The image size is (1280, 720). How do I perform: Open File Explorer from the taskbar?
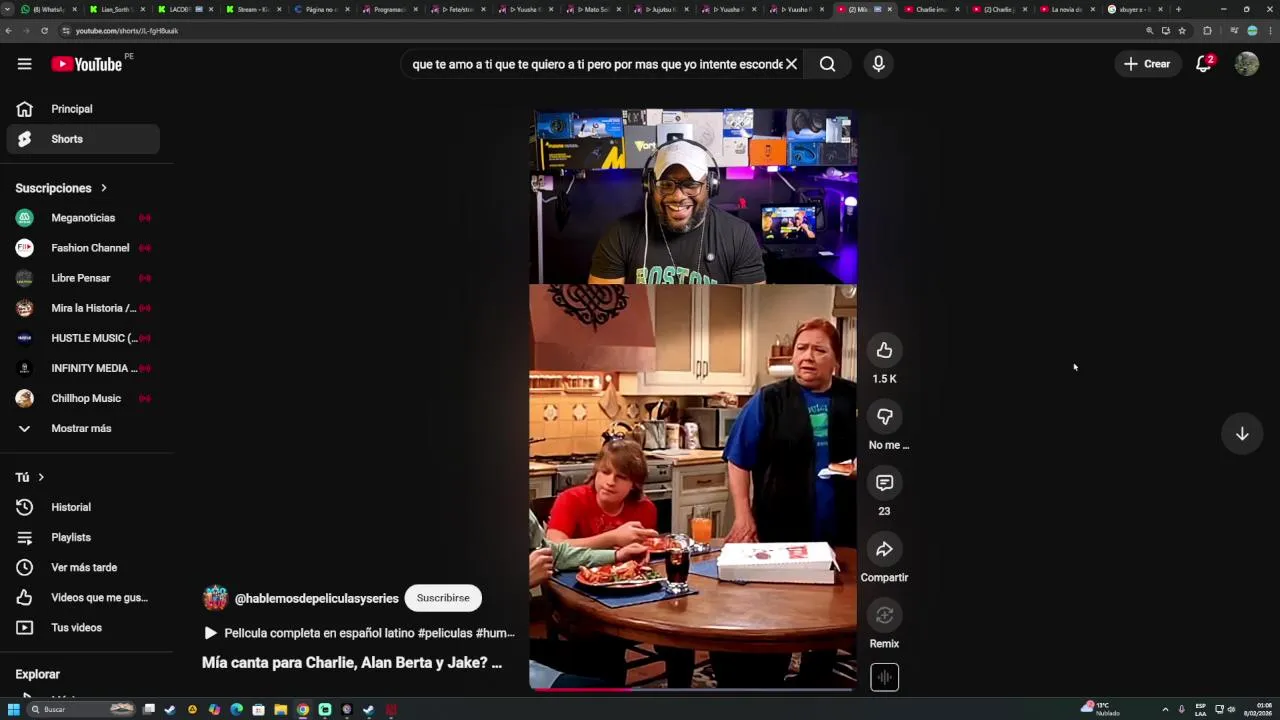(x=281, y=710)
